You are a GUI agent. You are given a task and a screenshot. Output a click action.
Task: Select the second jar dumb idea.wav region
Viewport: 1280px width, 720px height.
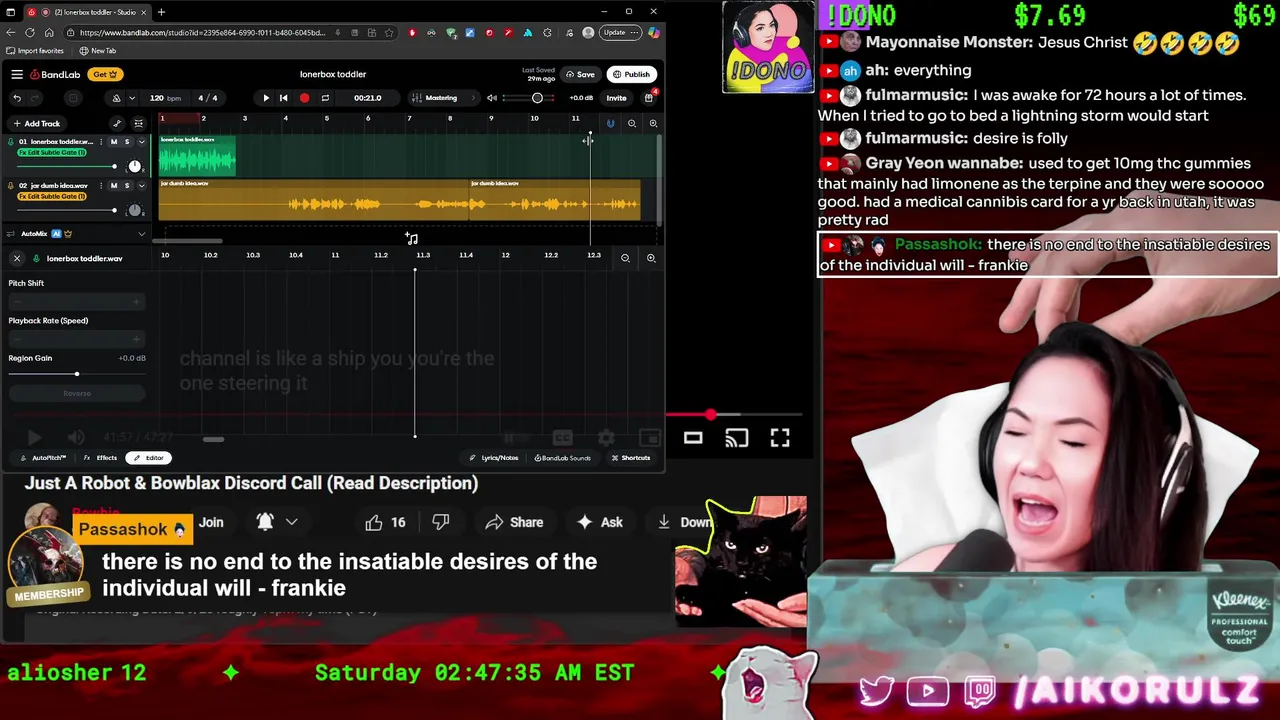(555, 200)
